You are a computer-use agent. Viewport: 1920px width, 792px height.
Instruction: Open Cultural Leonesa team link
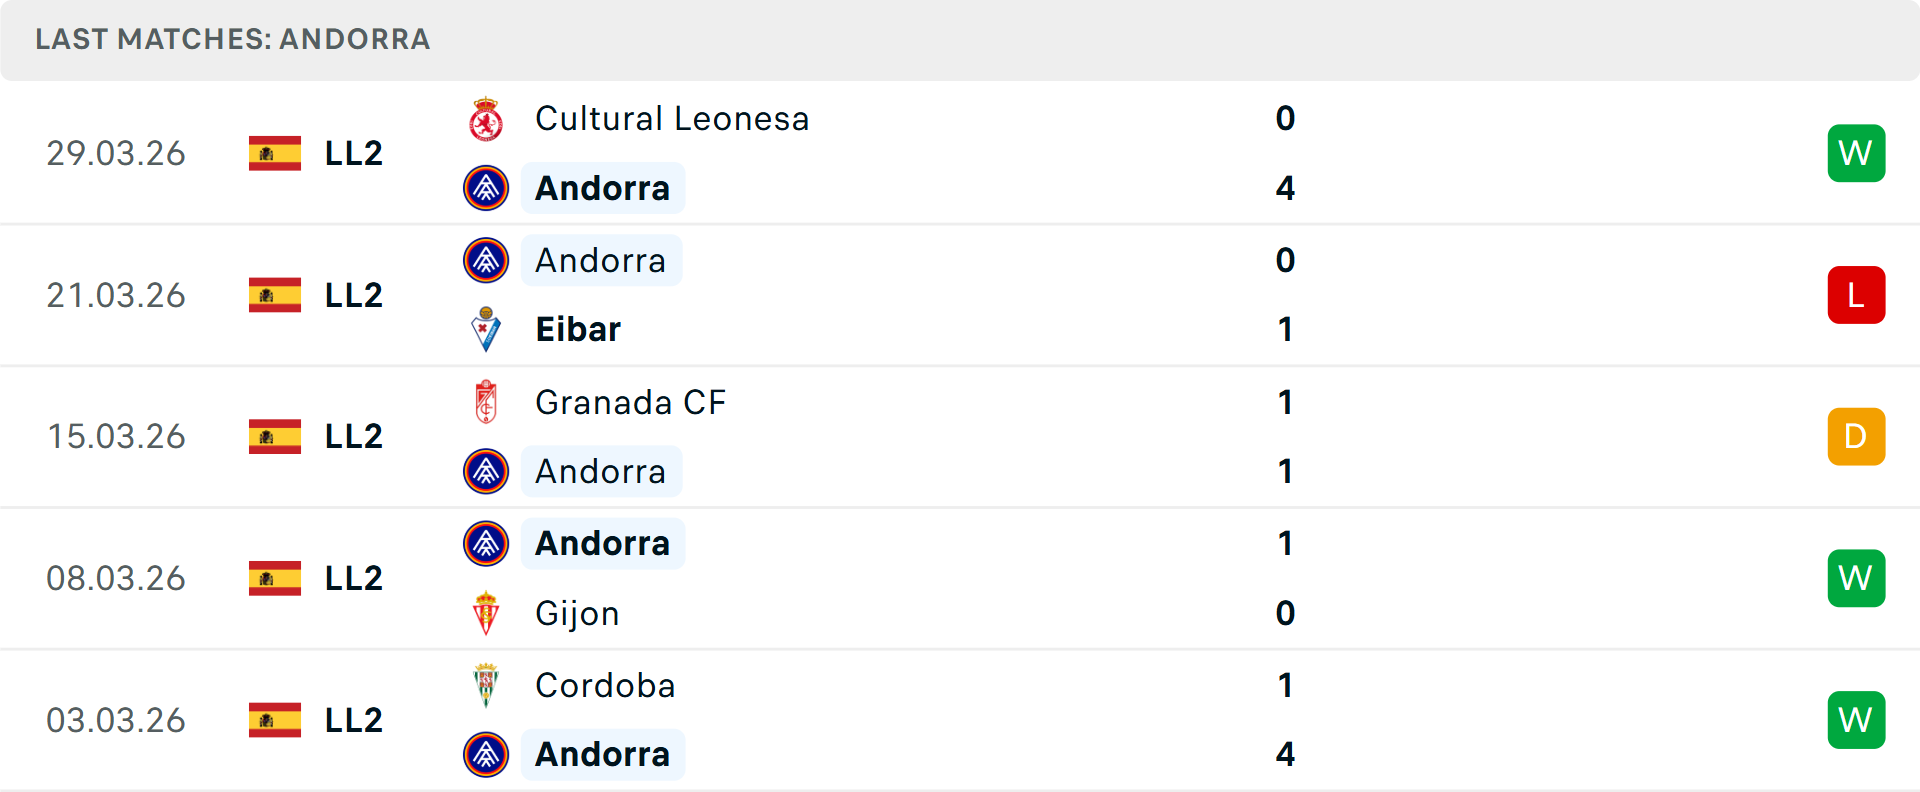pyautogui.click(x=672, y=119)
